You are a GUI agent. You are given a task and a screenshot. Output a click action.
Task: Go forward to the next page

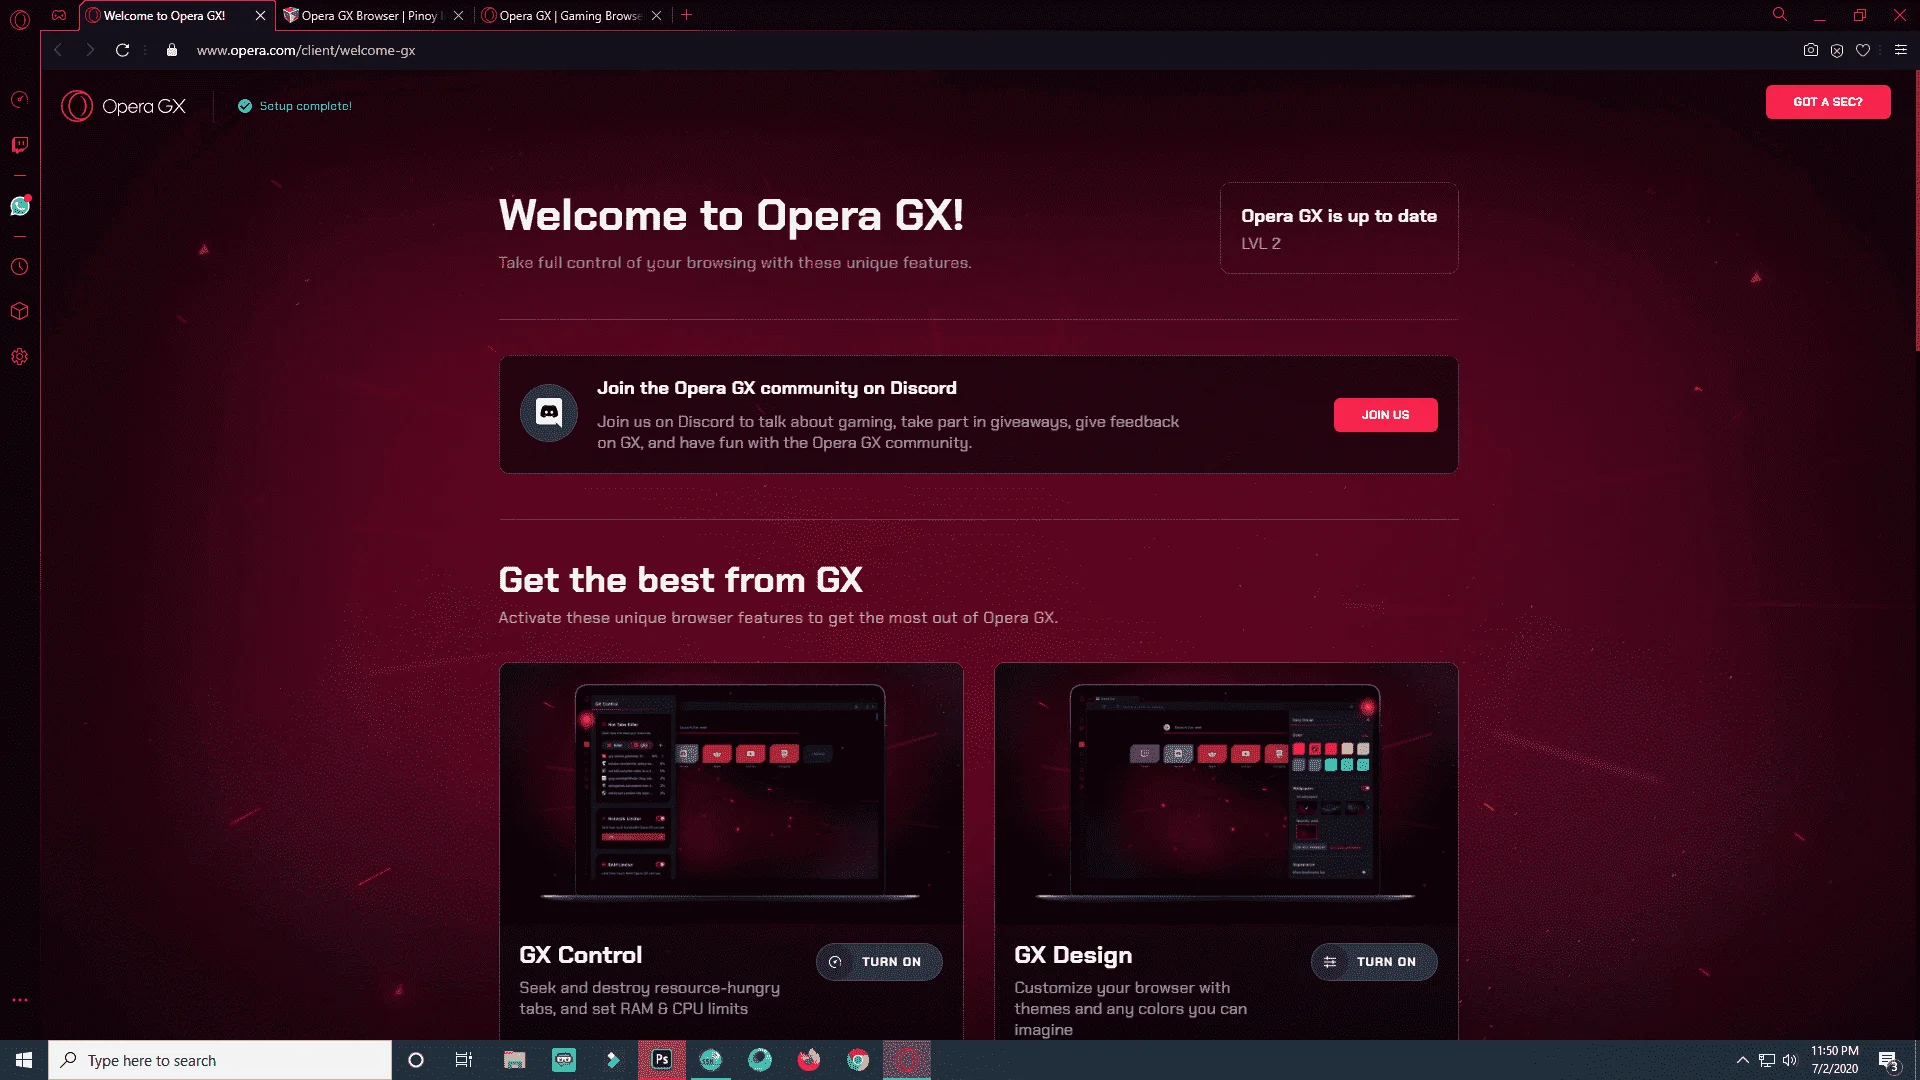[90, 50]
